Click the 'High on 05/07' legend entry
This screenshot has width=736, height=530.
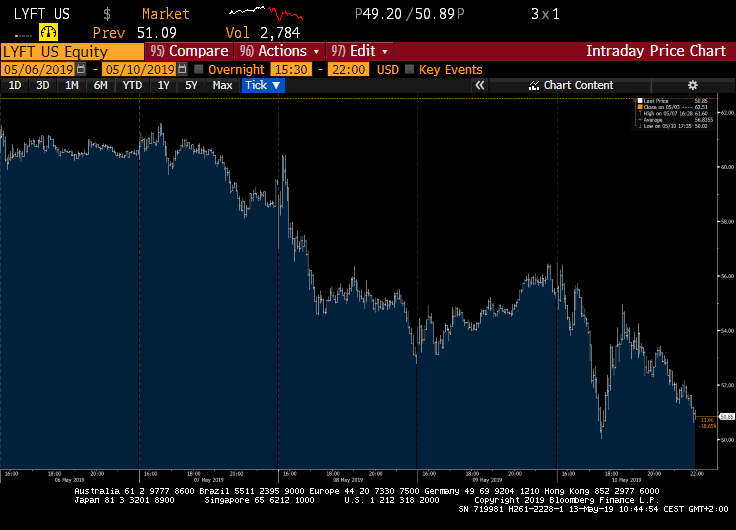click(x=673, y=114)
